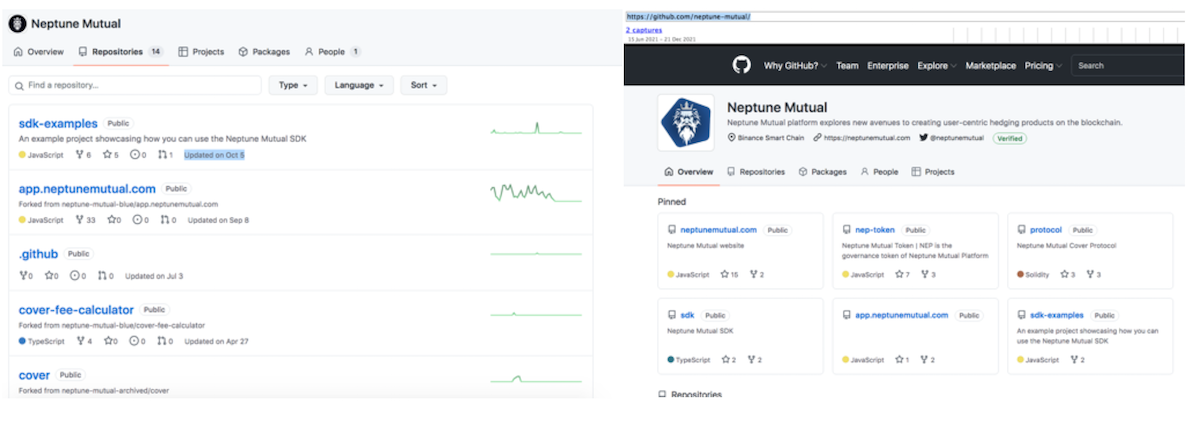Screen dimensions: 1200x425
Task: Click the pull request icon on the .github row
Action: 102,276
